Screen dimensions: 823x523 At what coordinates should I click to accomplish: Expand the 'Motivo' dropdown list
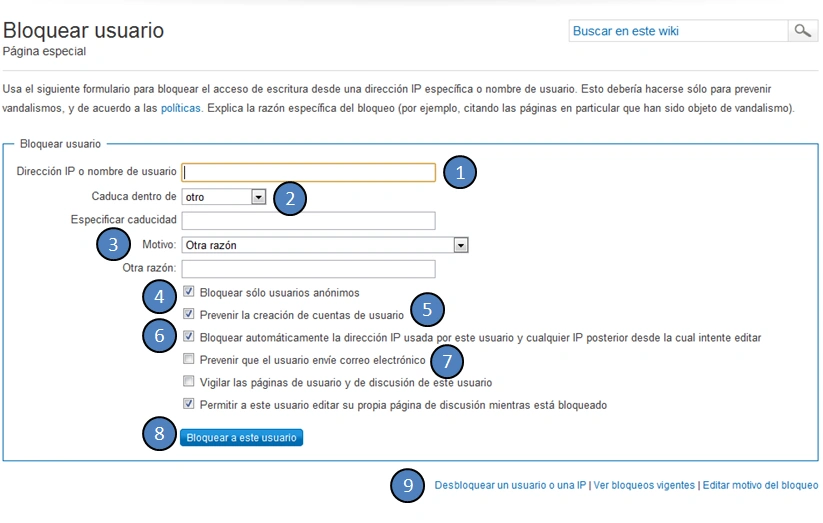pos(325,245)
